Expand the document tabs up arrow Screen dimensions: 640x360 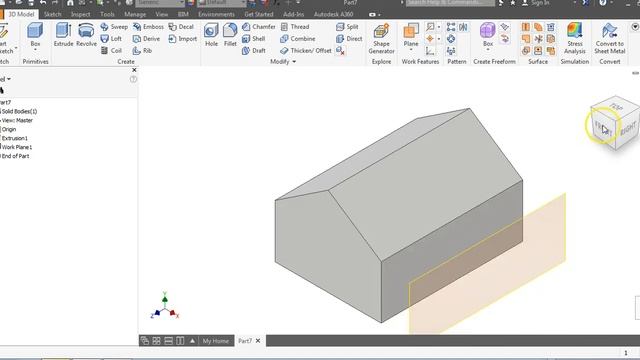coord(192,340)
